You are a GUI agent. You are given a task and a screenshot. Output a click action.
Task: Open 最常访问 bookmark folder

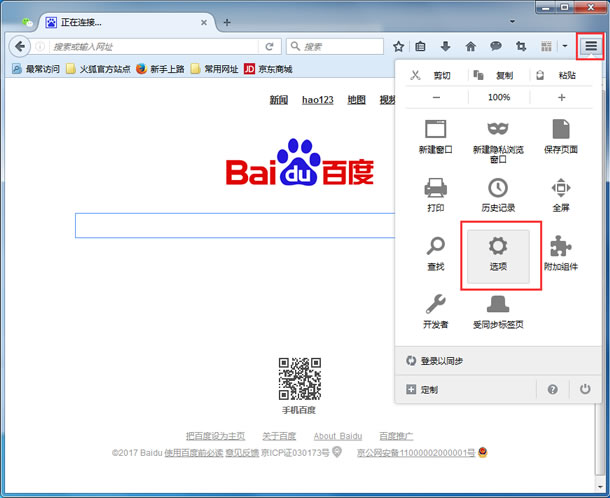click(x=36, y=69)
